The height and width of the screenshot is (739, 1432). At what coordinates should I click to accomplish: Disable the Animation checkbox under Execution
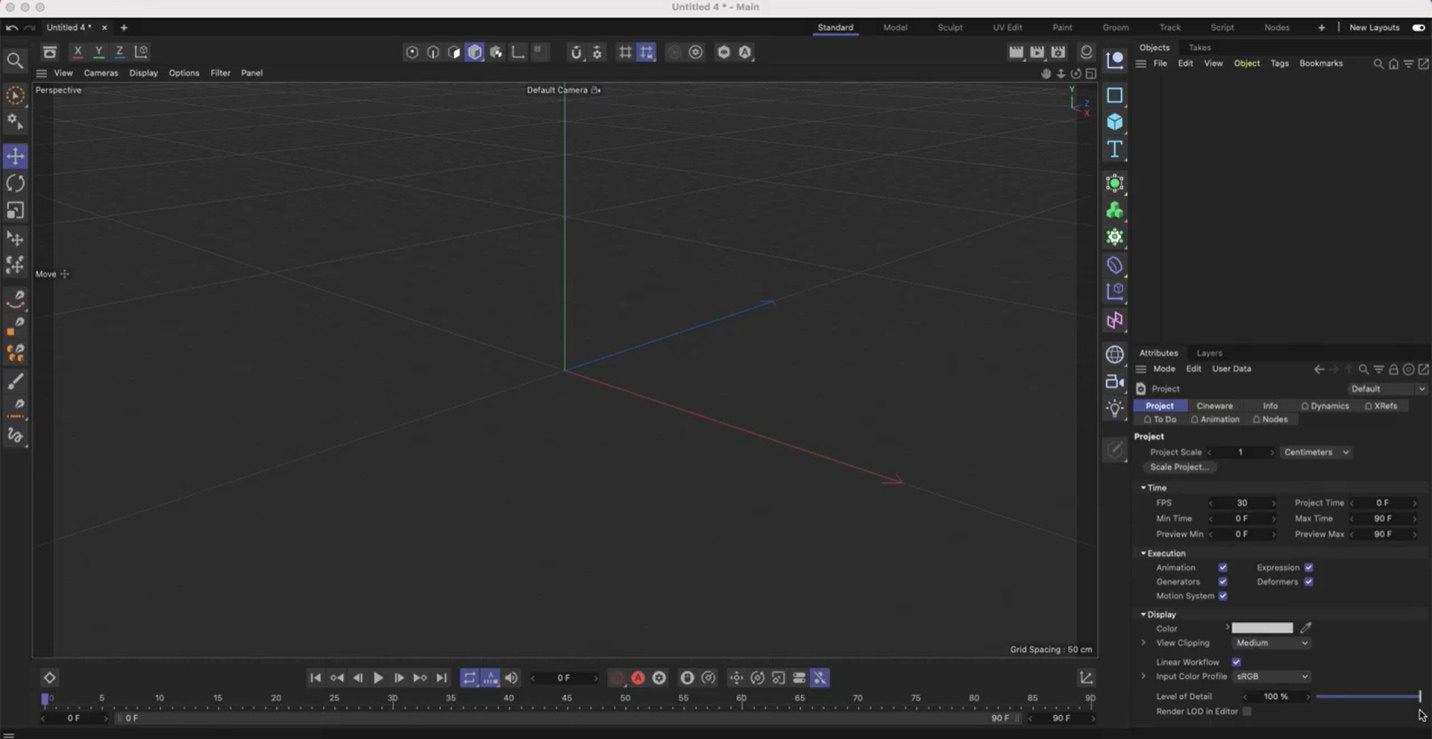tap(1223, 567)
